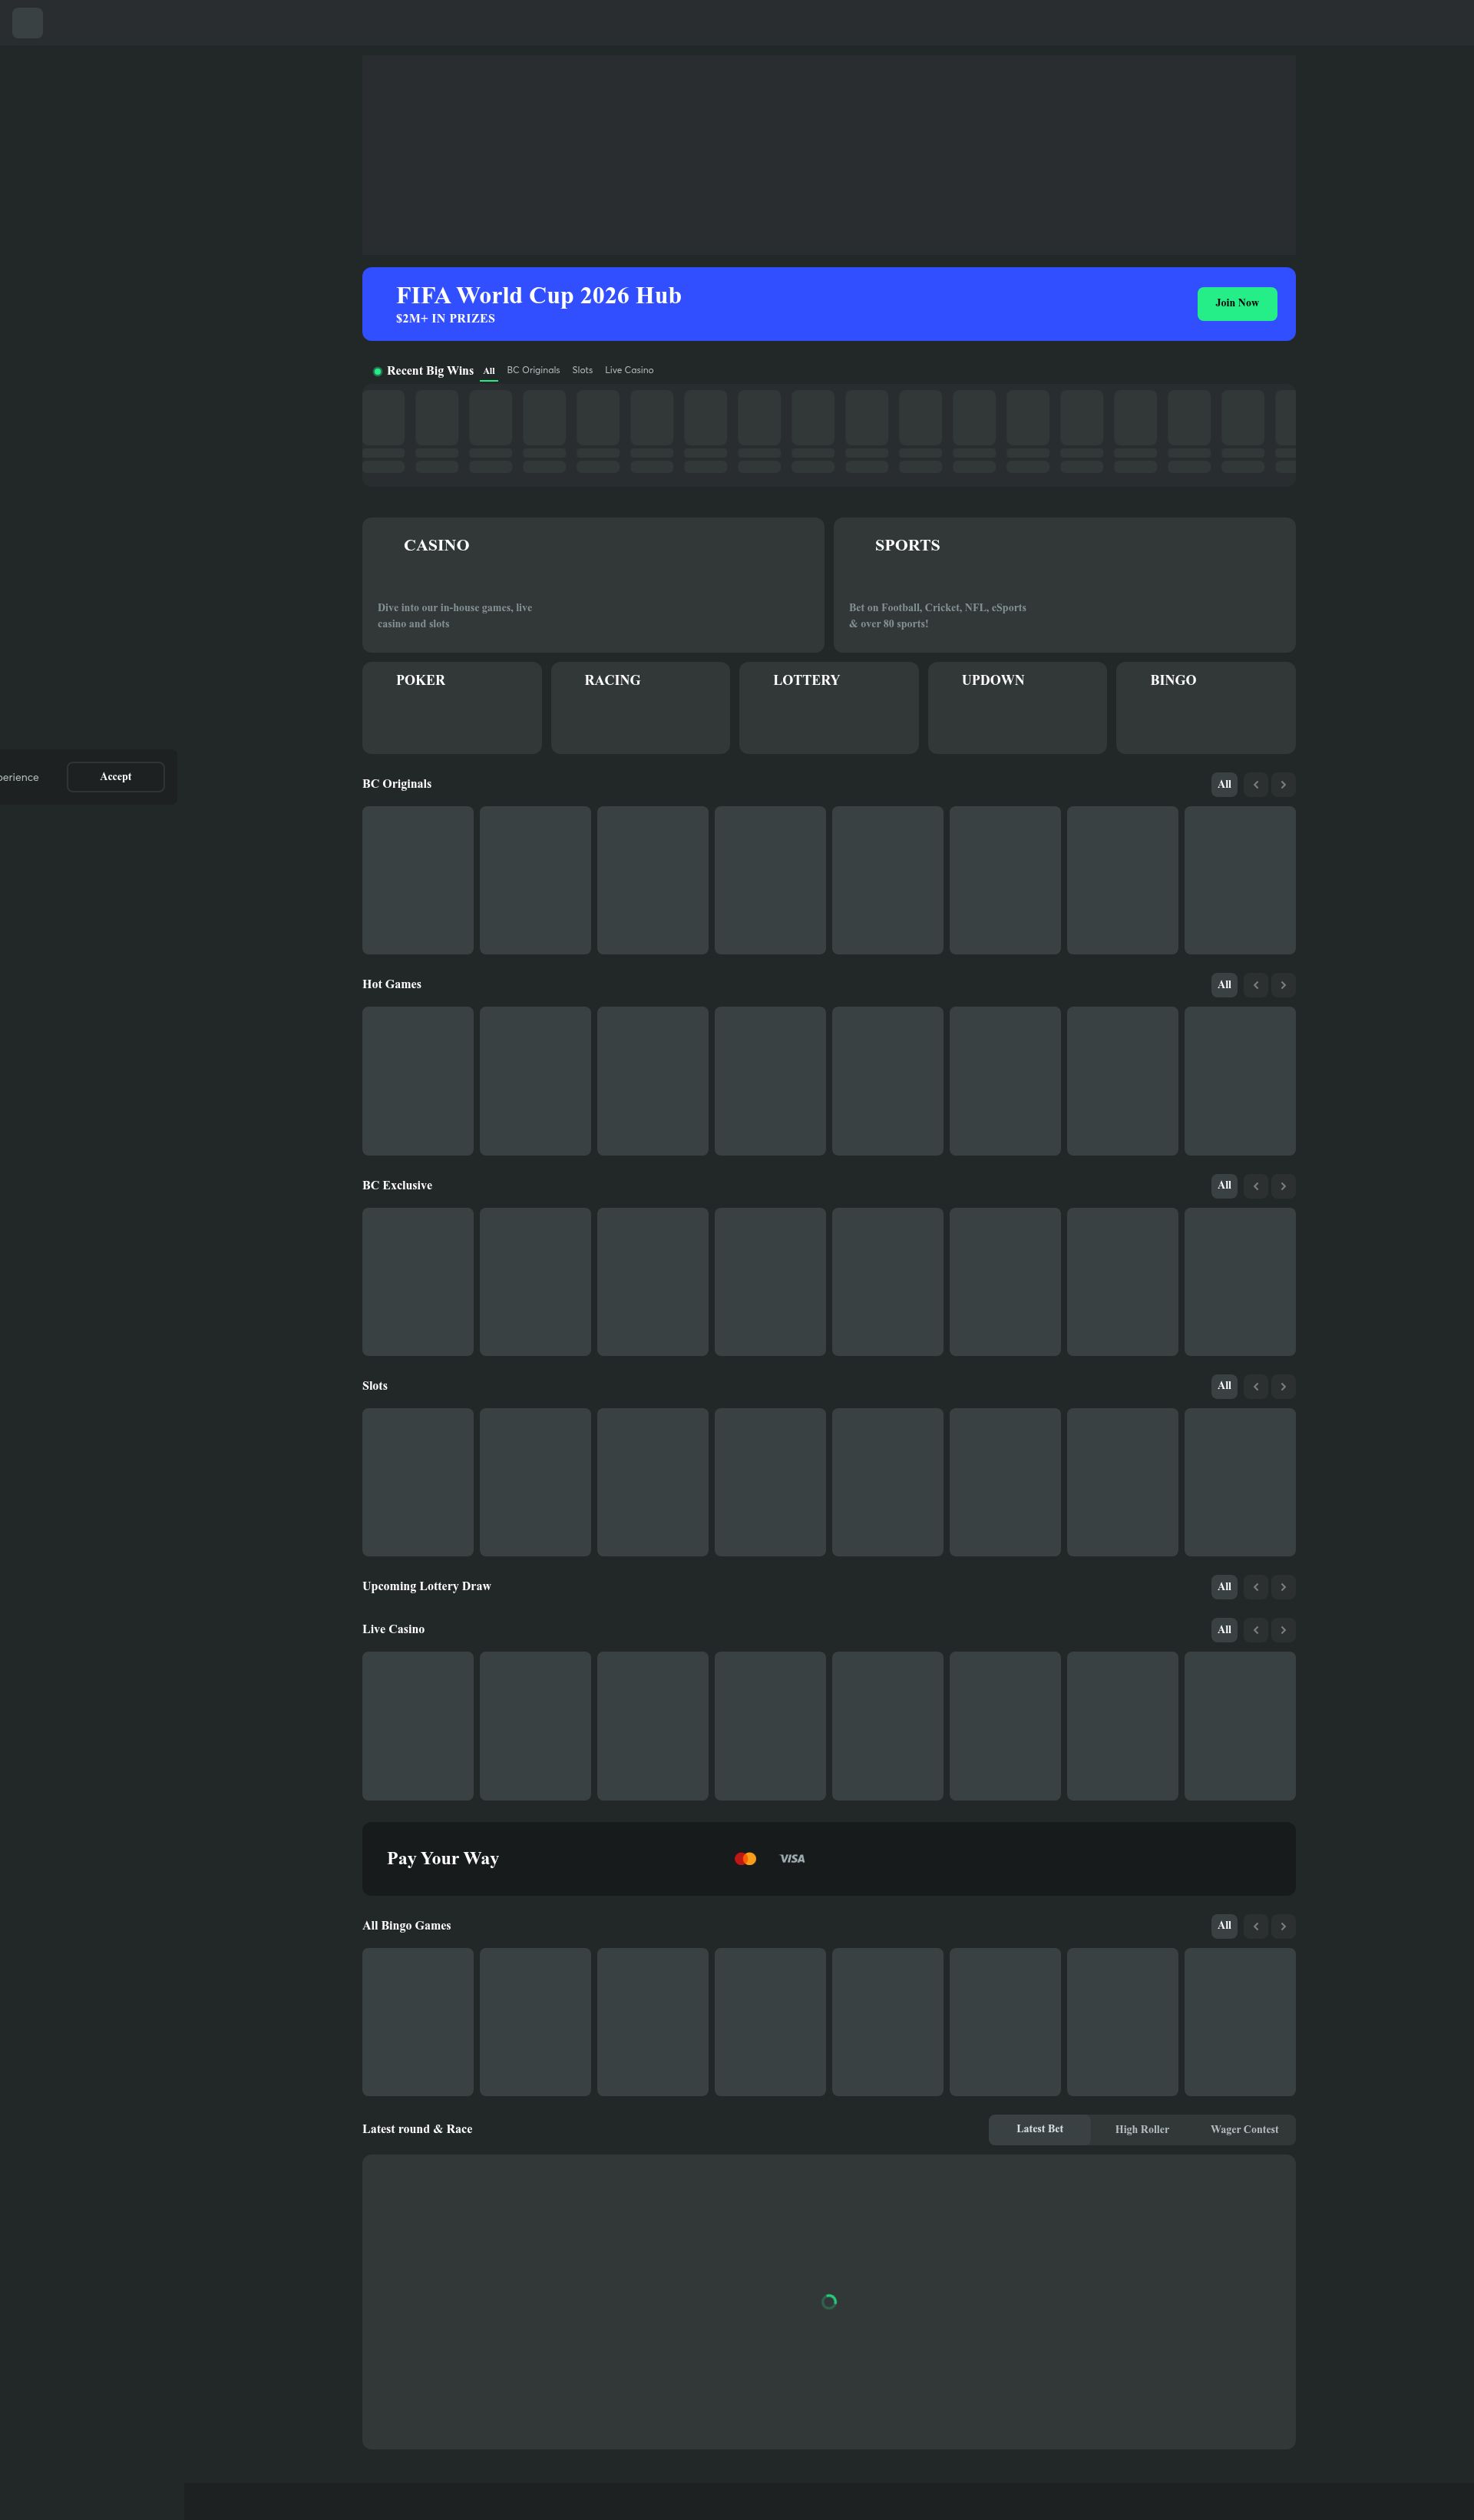Open the POKER category card

(x=452, y=708)
